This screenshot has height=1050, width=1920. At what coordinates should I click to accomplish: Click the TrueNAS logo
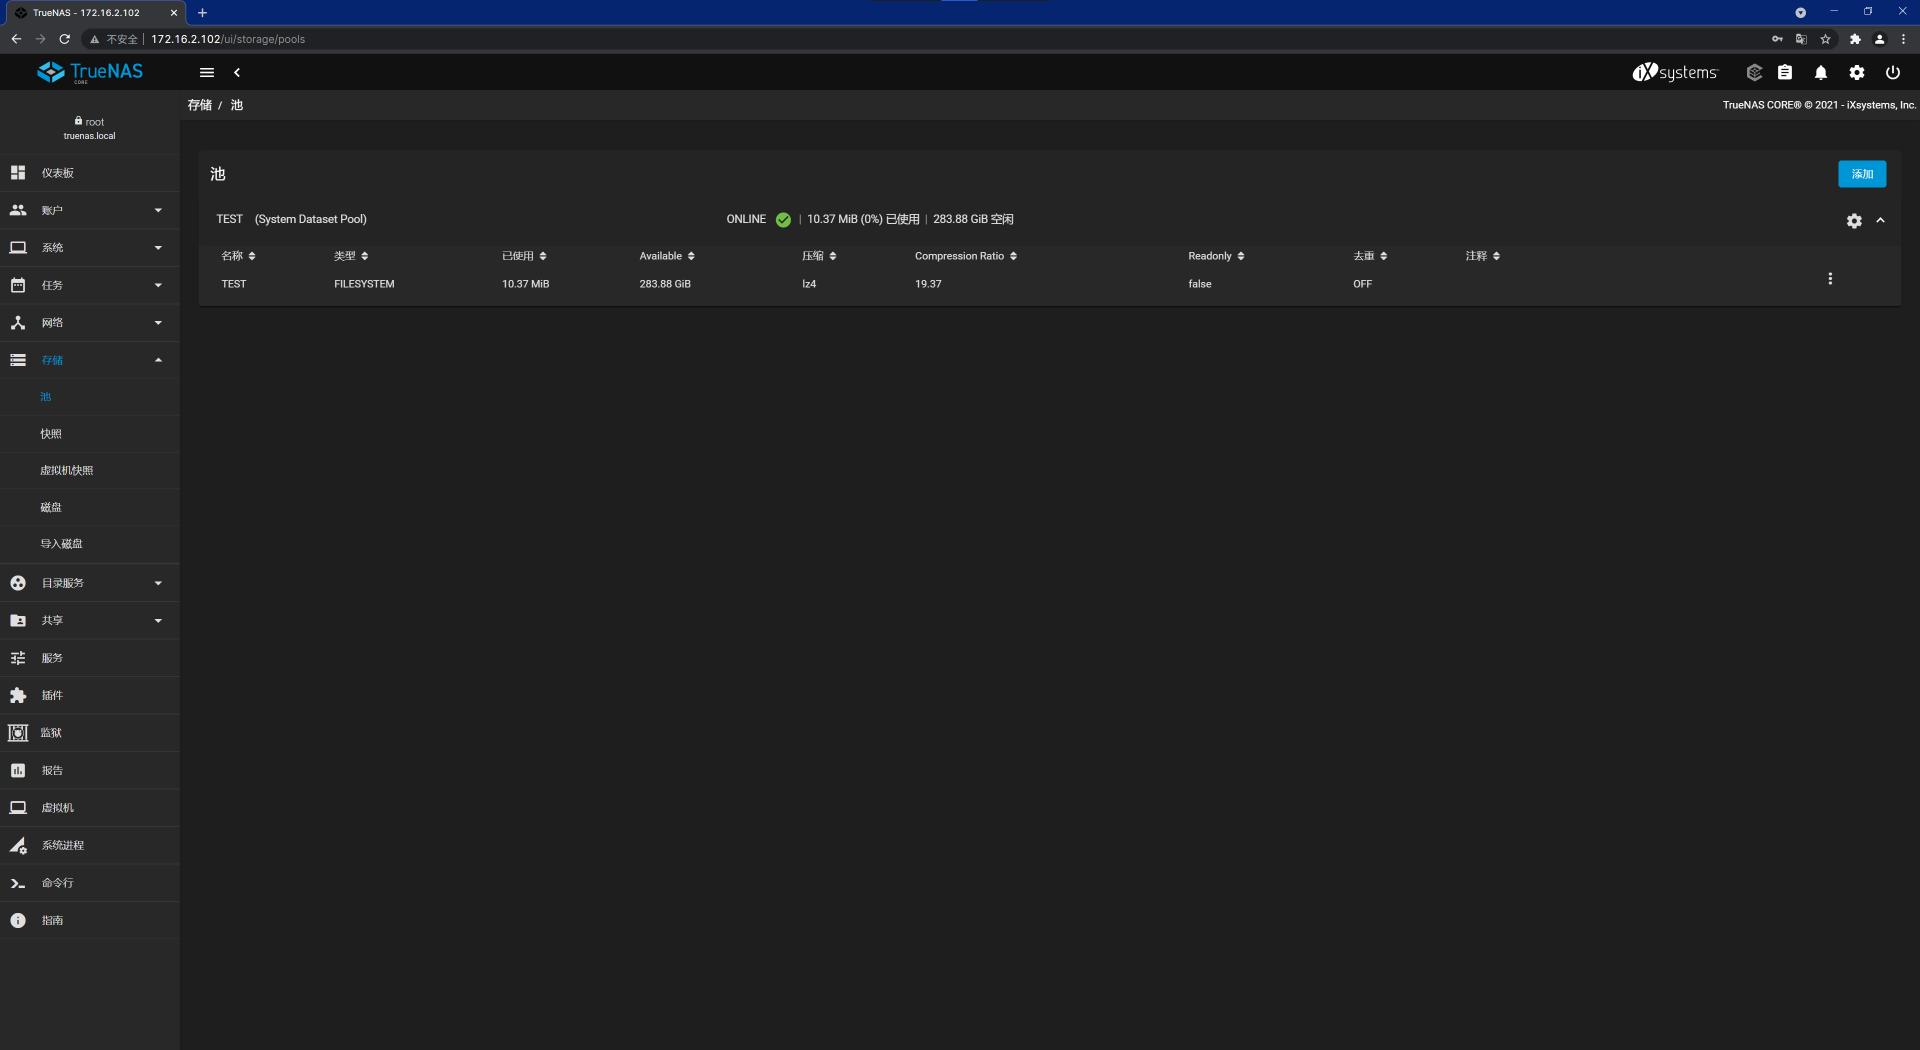pos(90,72)
